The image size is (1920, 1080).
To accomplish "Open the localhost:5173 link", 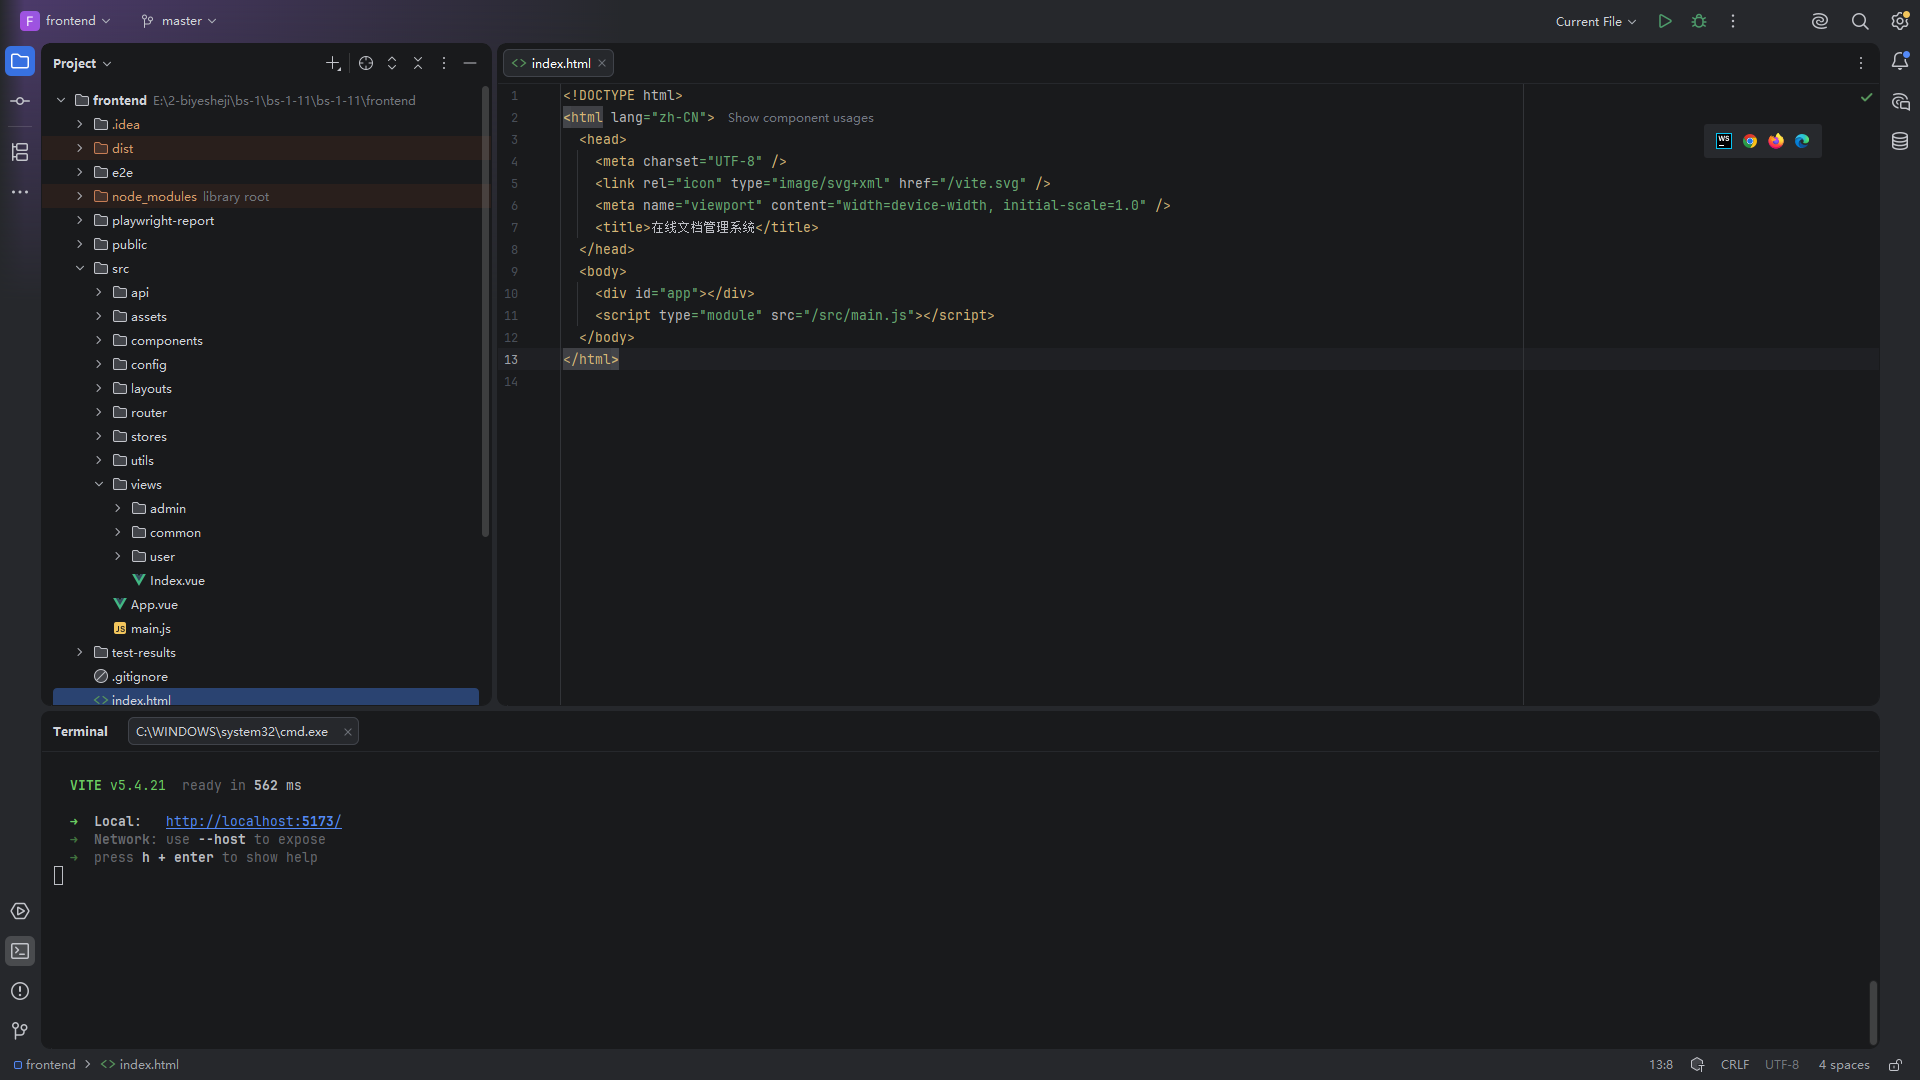I will pos(253,821).
